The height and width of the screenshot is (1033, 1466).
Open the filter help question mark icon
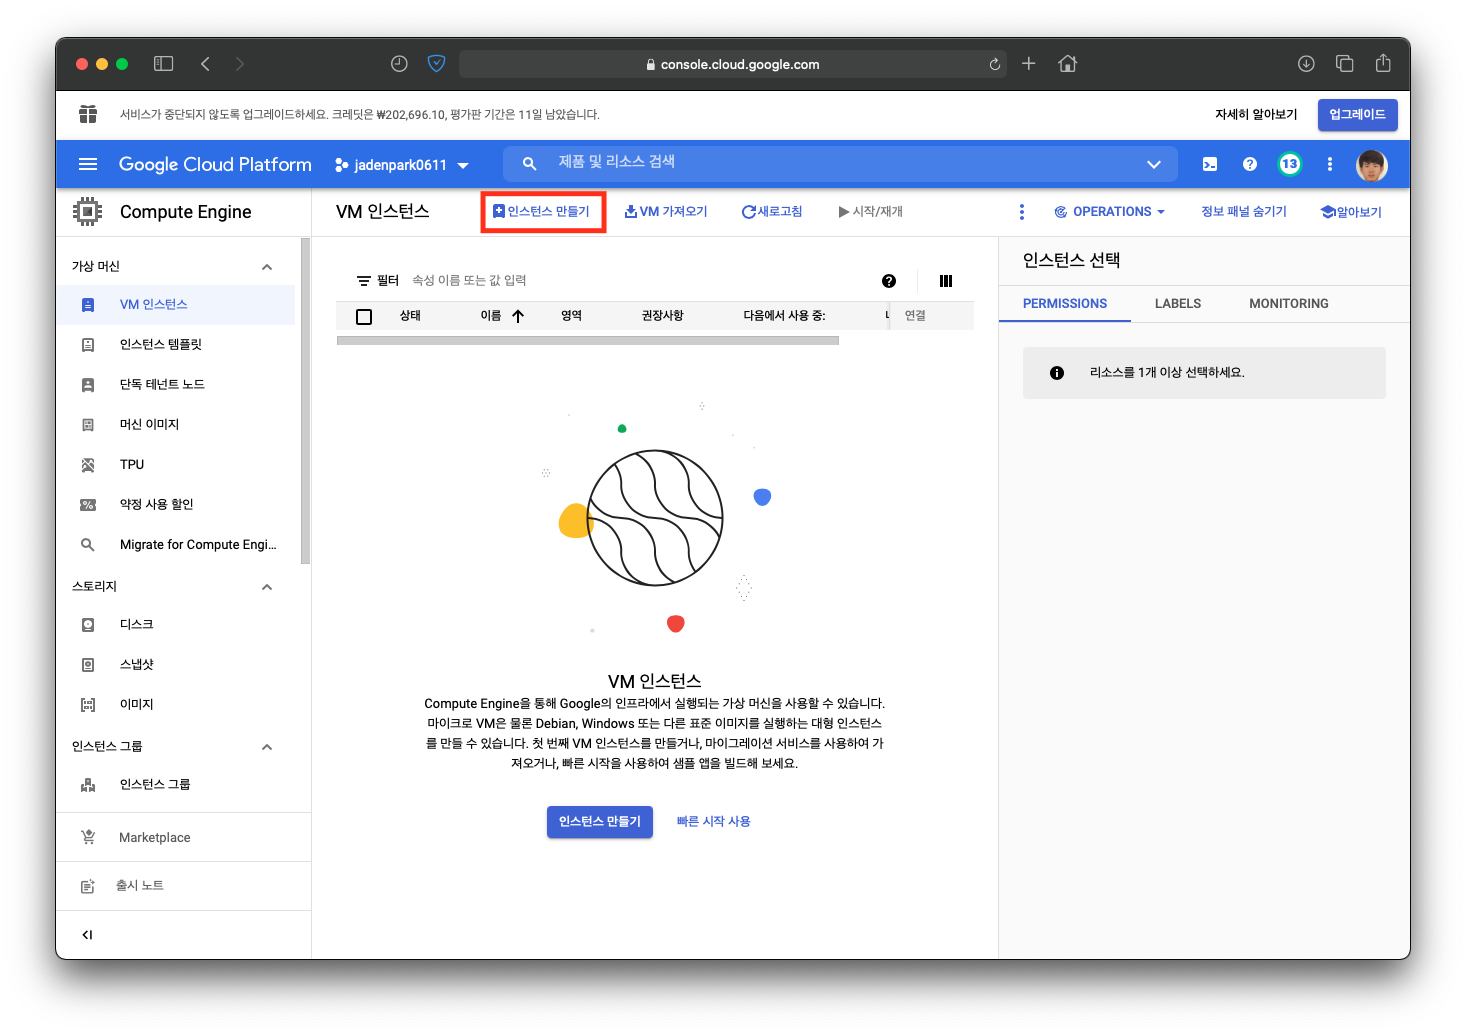click(x=889, y=281)
